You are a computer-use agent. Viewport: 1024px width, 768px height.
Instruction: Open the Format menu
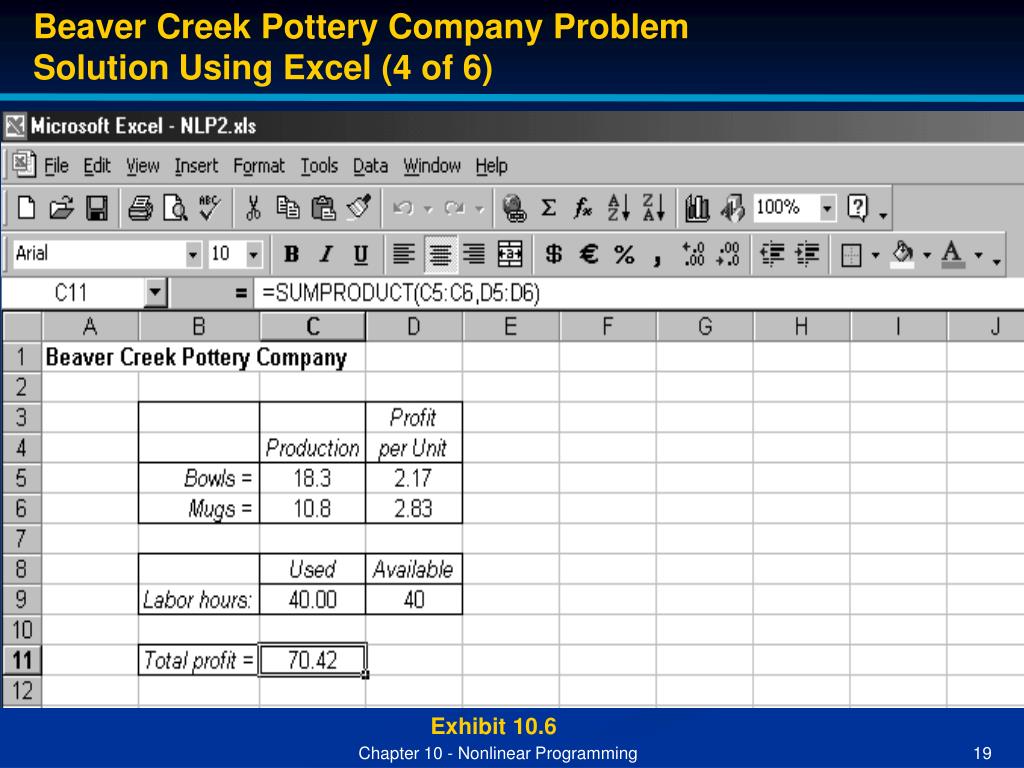[x=259, y=166]
